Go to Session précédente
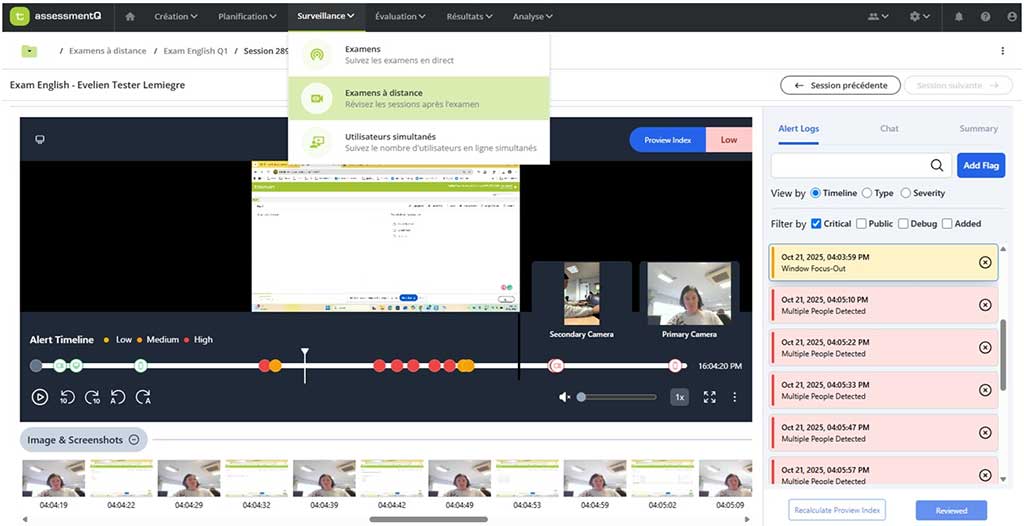 pos(840,85)
